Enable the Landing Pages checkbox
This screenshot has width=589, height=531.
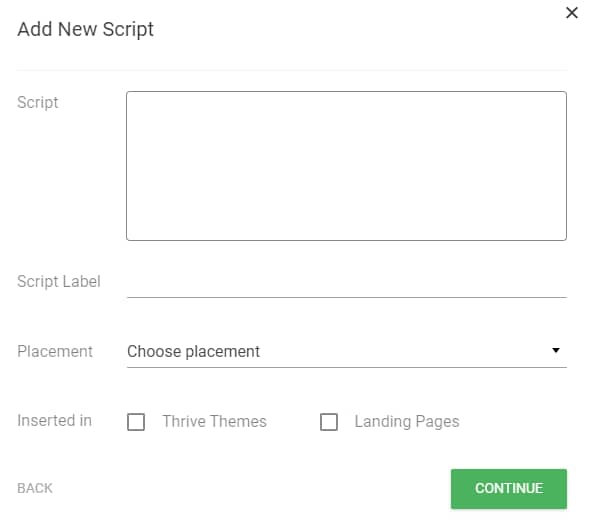(329, 422)
